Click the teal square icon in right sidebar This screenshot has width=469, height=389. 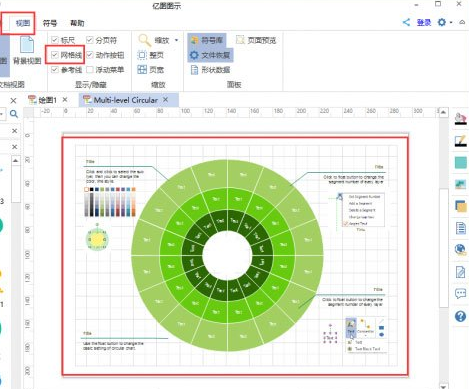(461, 163)
